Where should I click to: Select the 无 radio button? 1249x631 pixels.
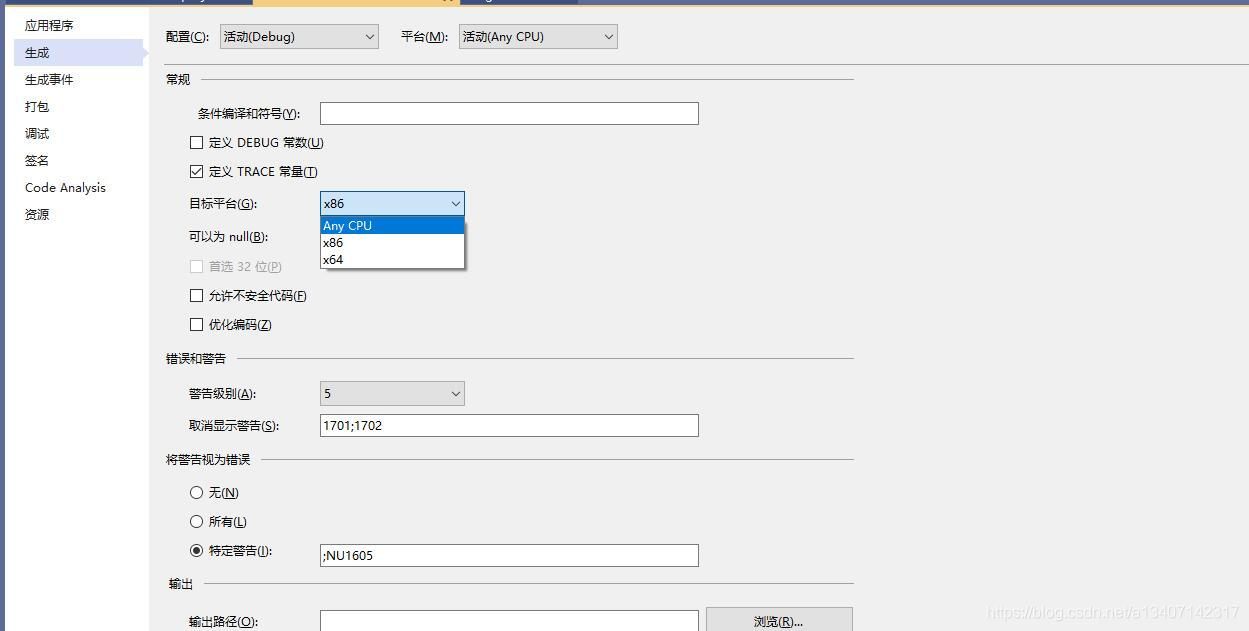point(196,492)
